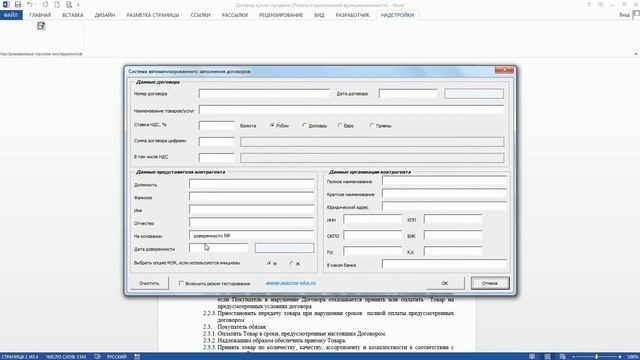Click the VAT rate percent field
Viewport: 640px width, 360px height.
pos(217,125)
